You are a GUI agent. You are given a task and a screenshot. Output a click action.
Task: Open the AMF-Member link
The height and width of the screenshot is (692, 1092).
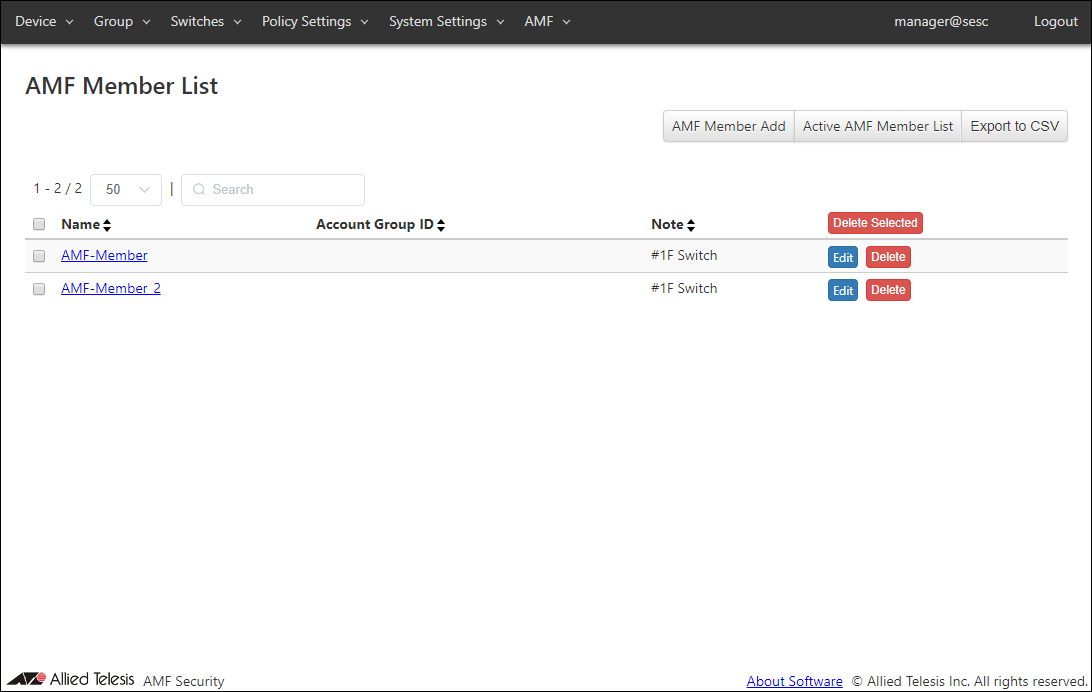[x=104, y=255]
